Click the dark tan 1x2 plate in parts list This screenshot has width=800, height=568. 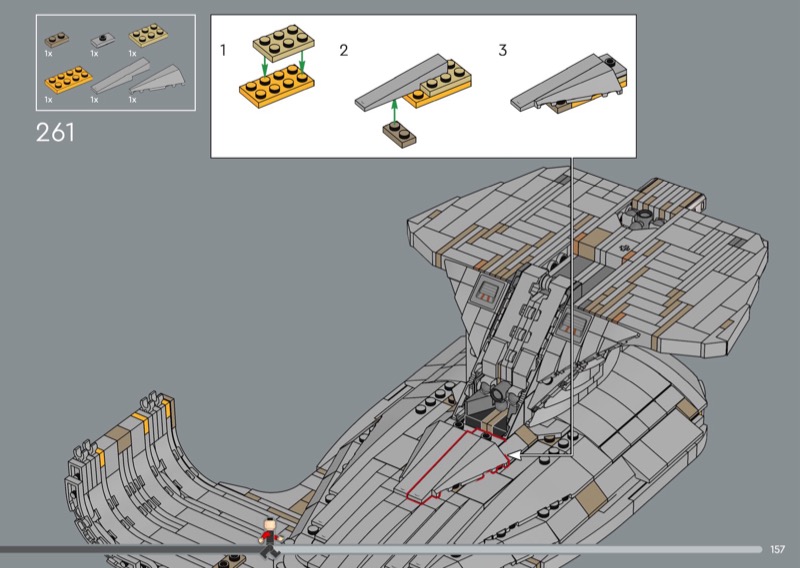pos(55,39)
